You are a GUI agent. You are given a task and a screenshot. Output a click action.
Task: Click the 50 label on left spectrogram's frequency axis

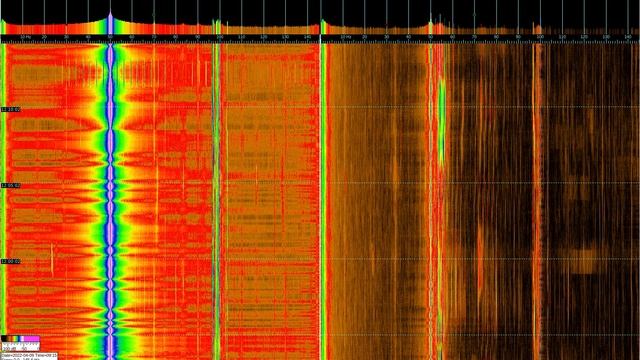coord(110,37)
